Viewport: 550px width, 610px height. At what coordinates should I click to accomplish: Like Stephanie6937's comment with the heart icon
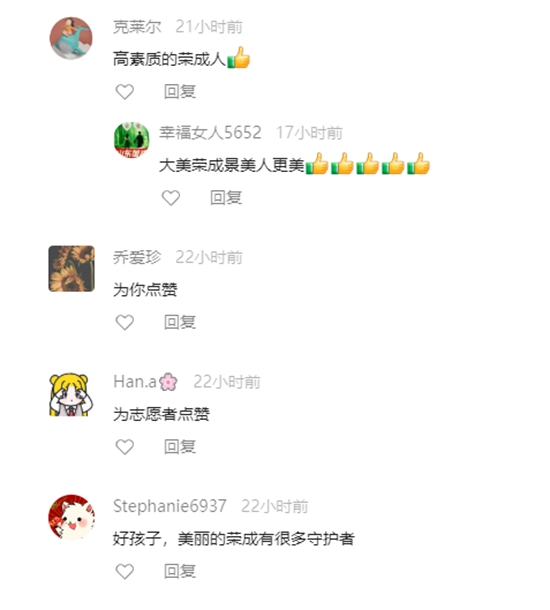click(125, 571)
